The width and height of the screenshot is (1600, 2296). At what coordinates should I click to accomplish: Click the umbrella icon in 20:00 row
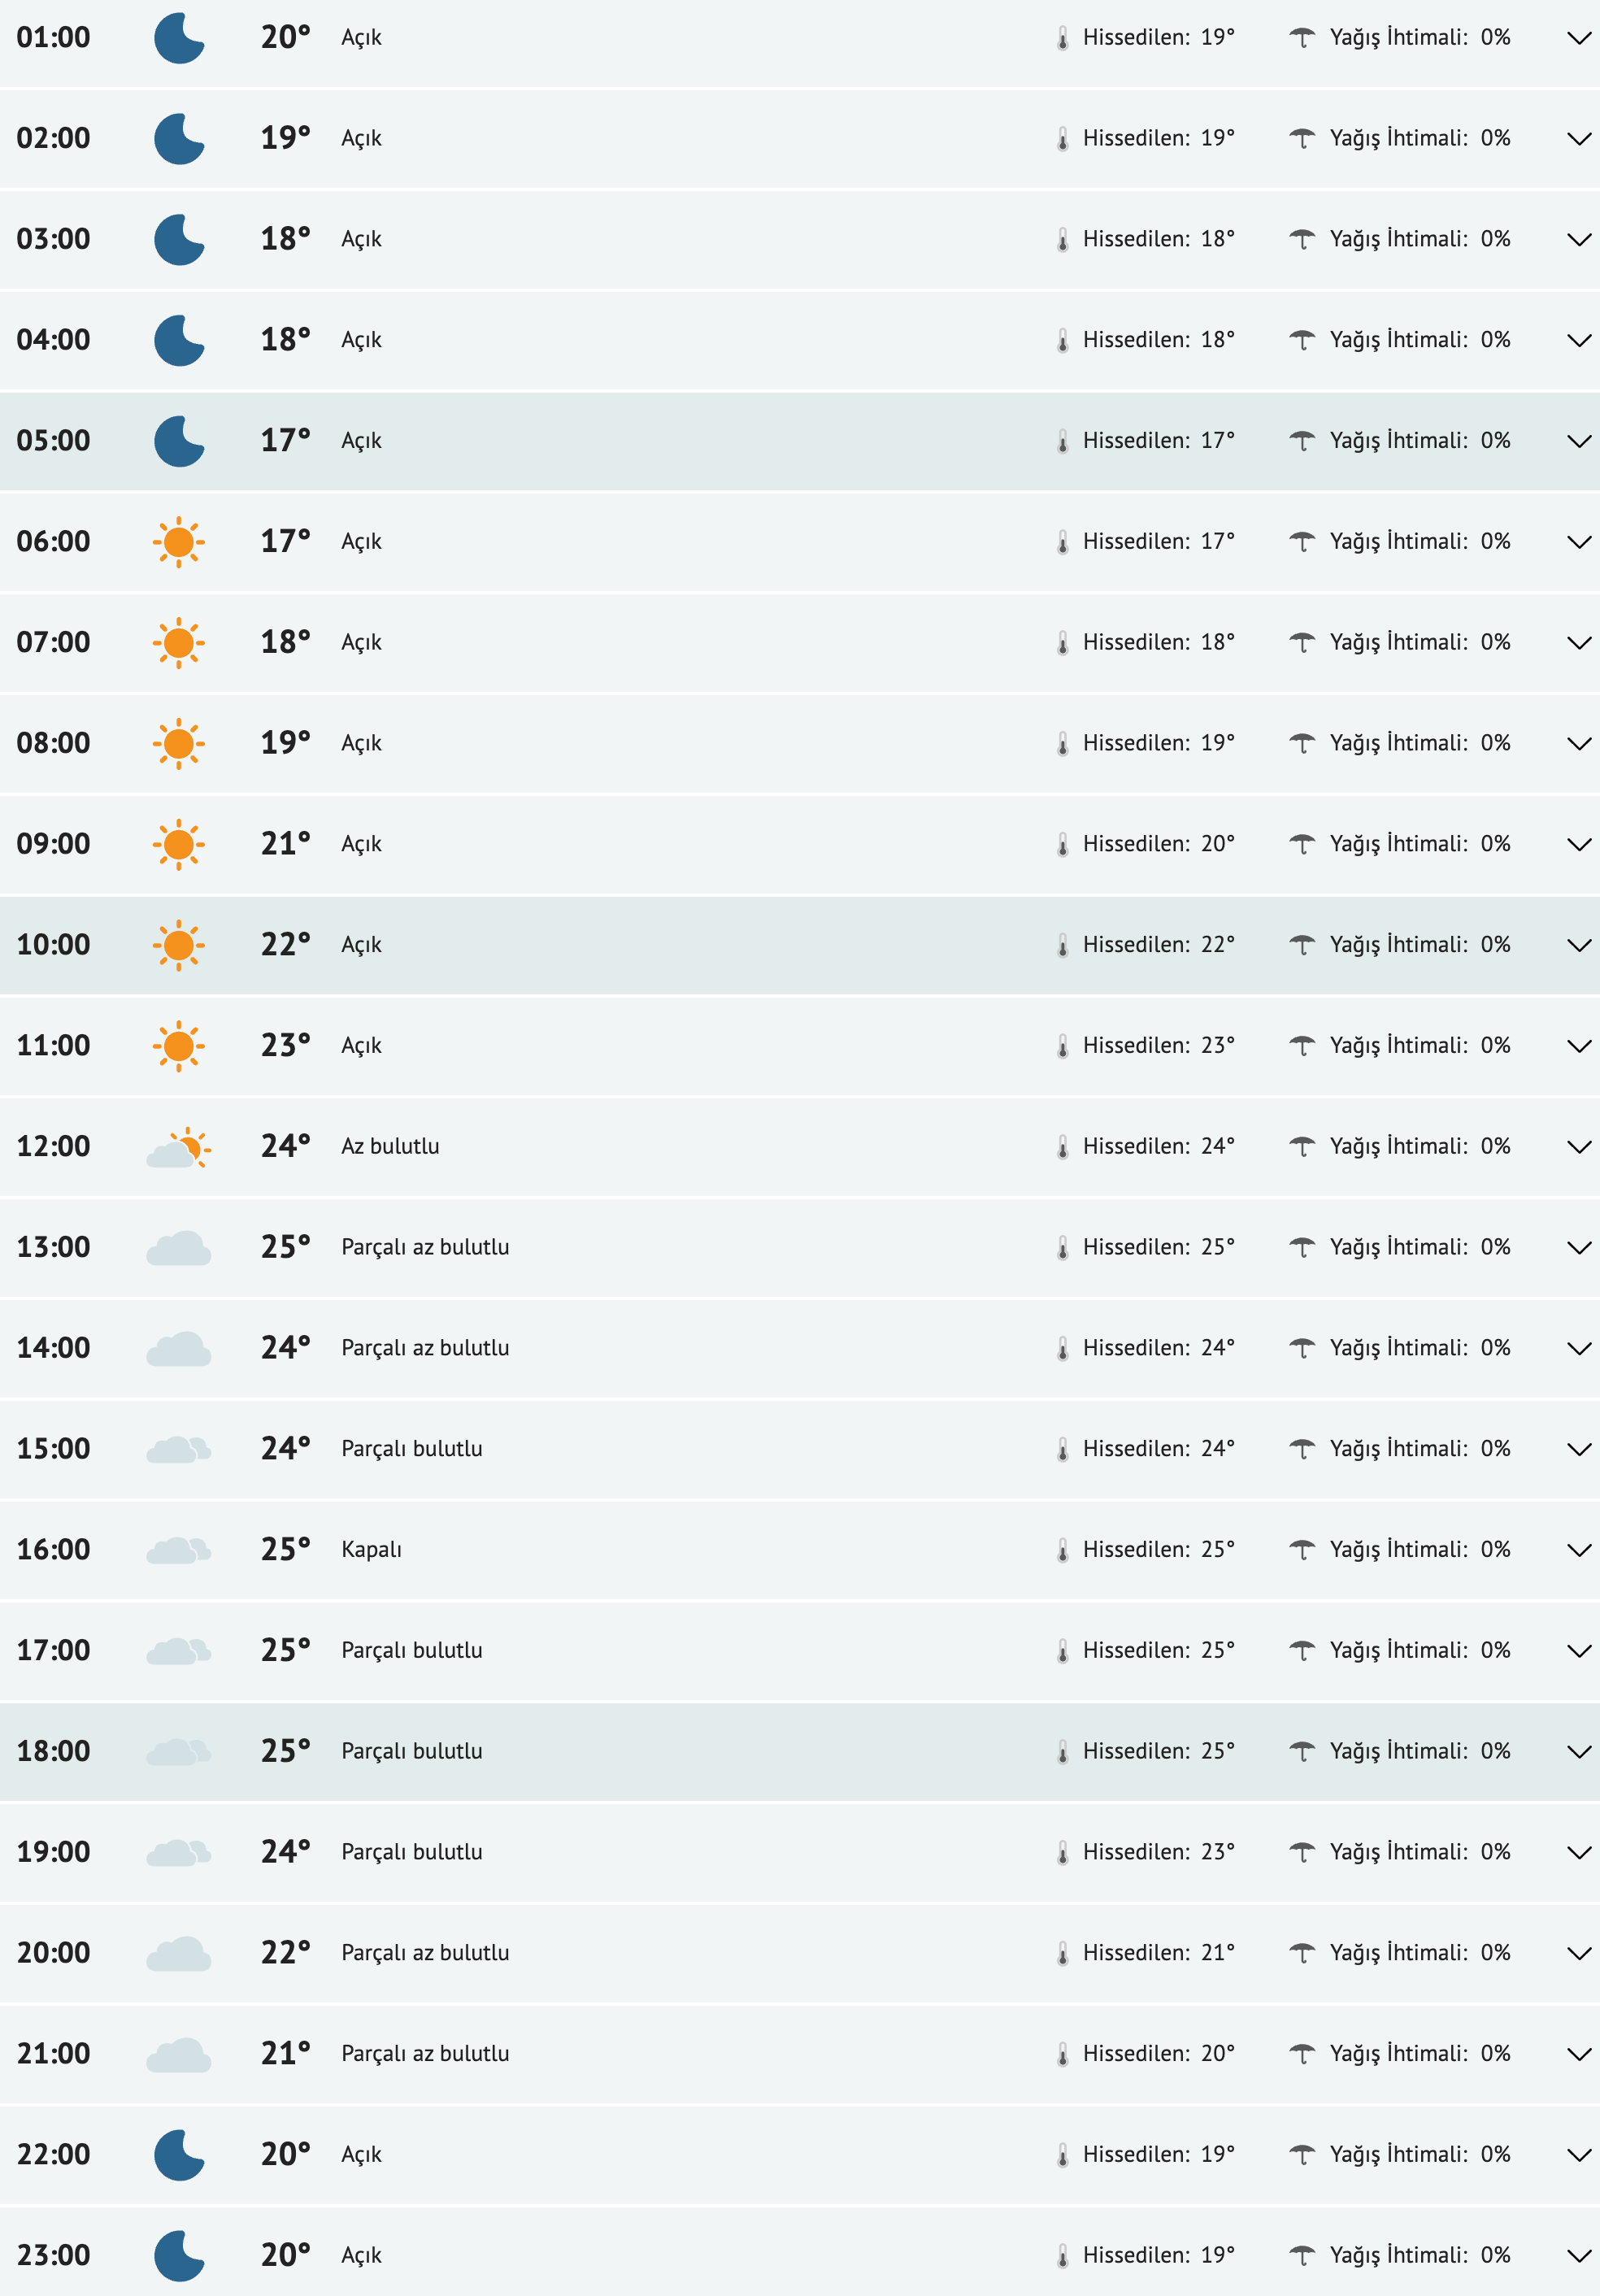pos(1301,1953)
